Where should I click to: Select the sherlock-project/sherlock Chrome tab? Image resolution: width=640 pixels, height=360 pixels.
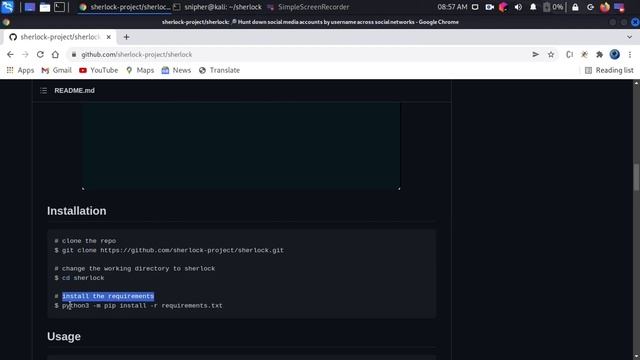(x=59, y=37)
